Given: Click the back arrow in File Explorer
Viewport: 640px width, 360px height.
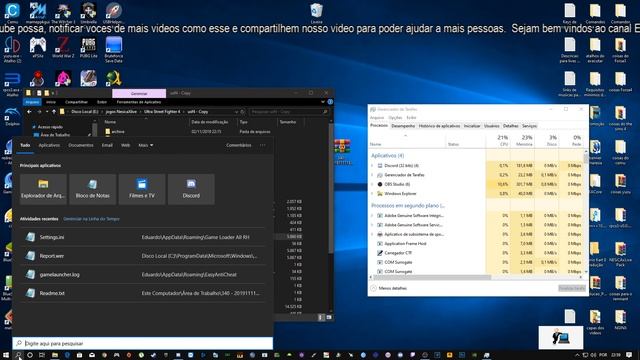Looking at the screenshot, I should pos(29,111).
